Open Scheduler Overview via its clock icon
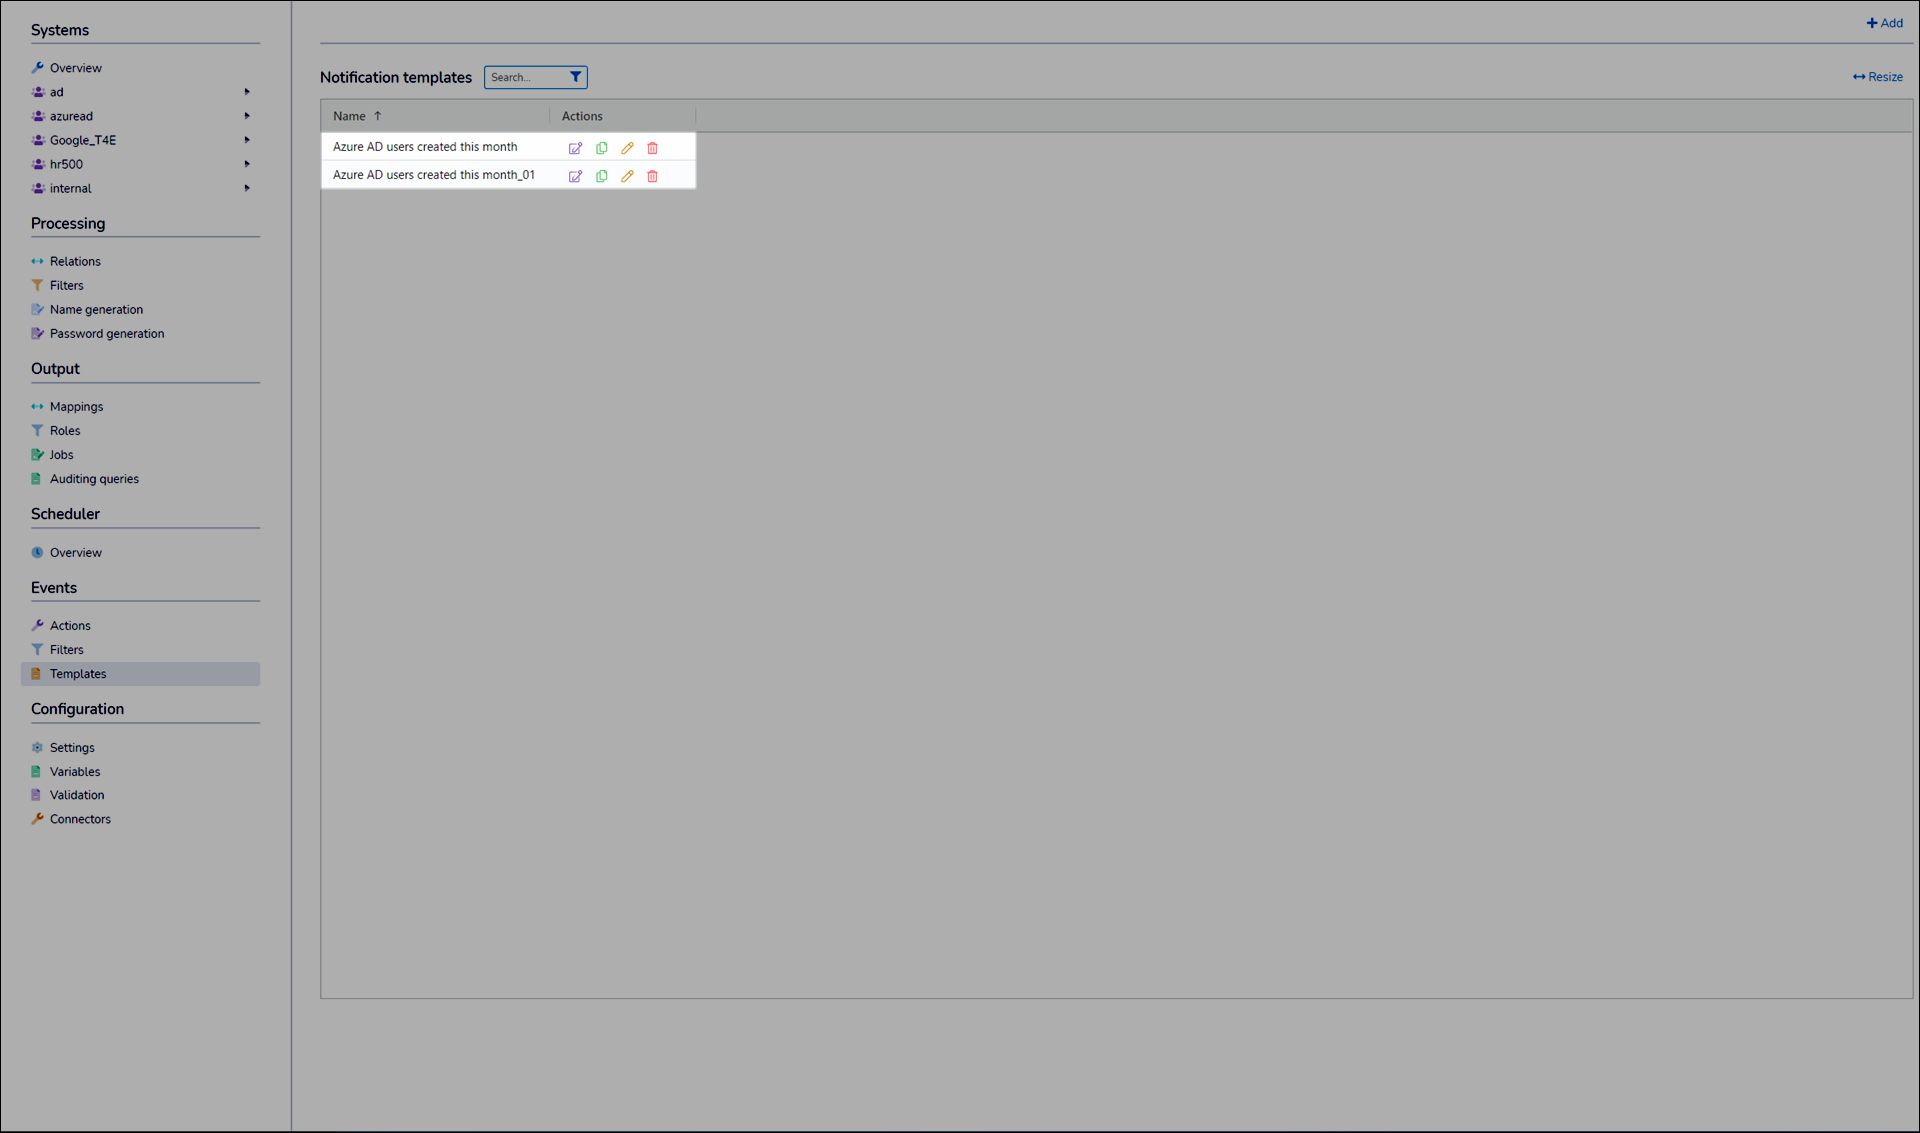The height and width of the screenshot is (1133, 1920). tap(37, 552)
